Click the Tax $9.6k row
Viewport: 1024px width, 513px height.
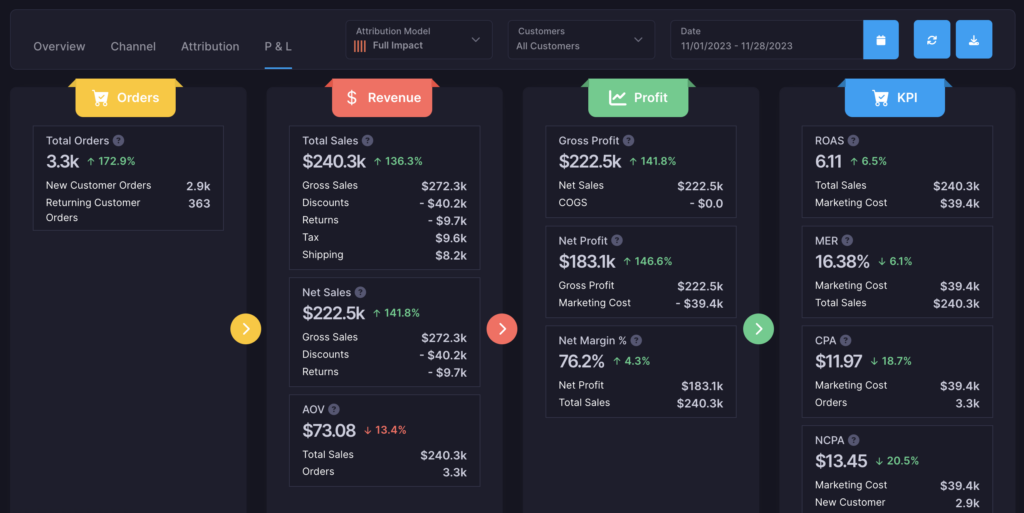384,238
